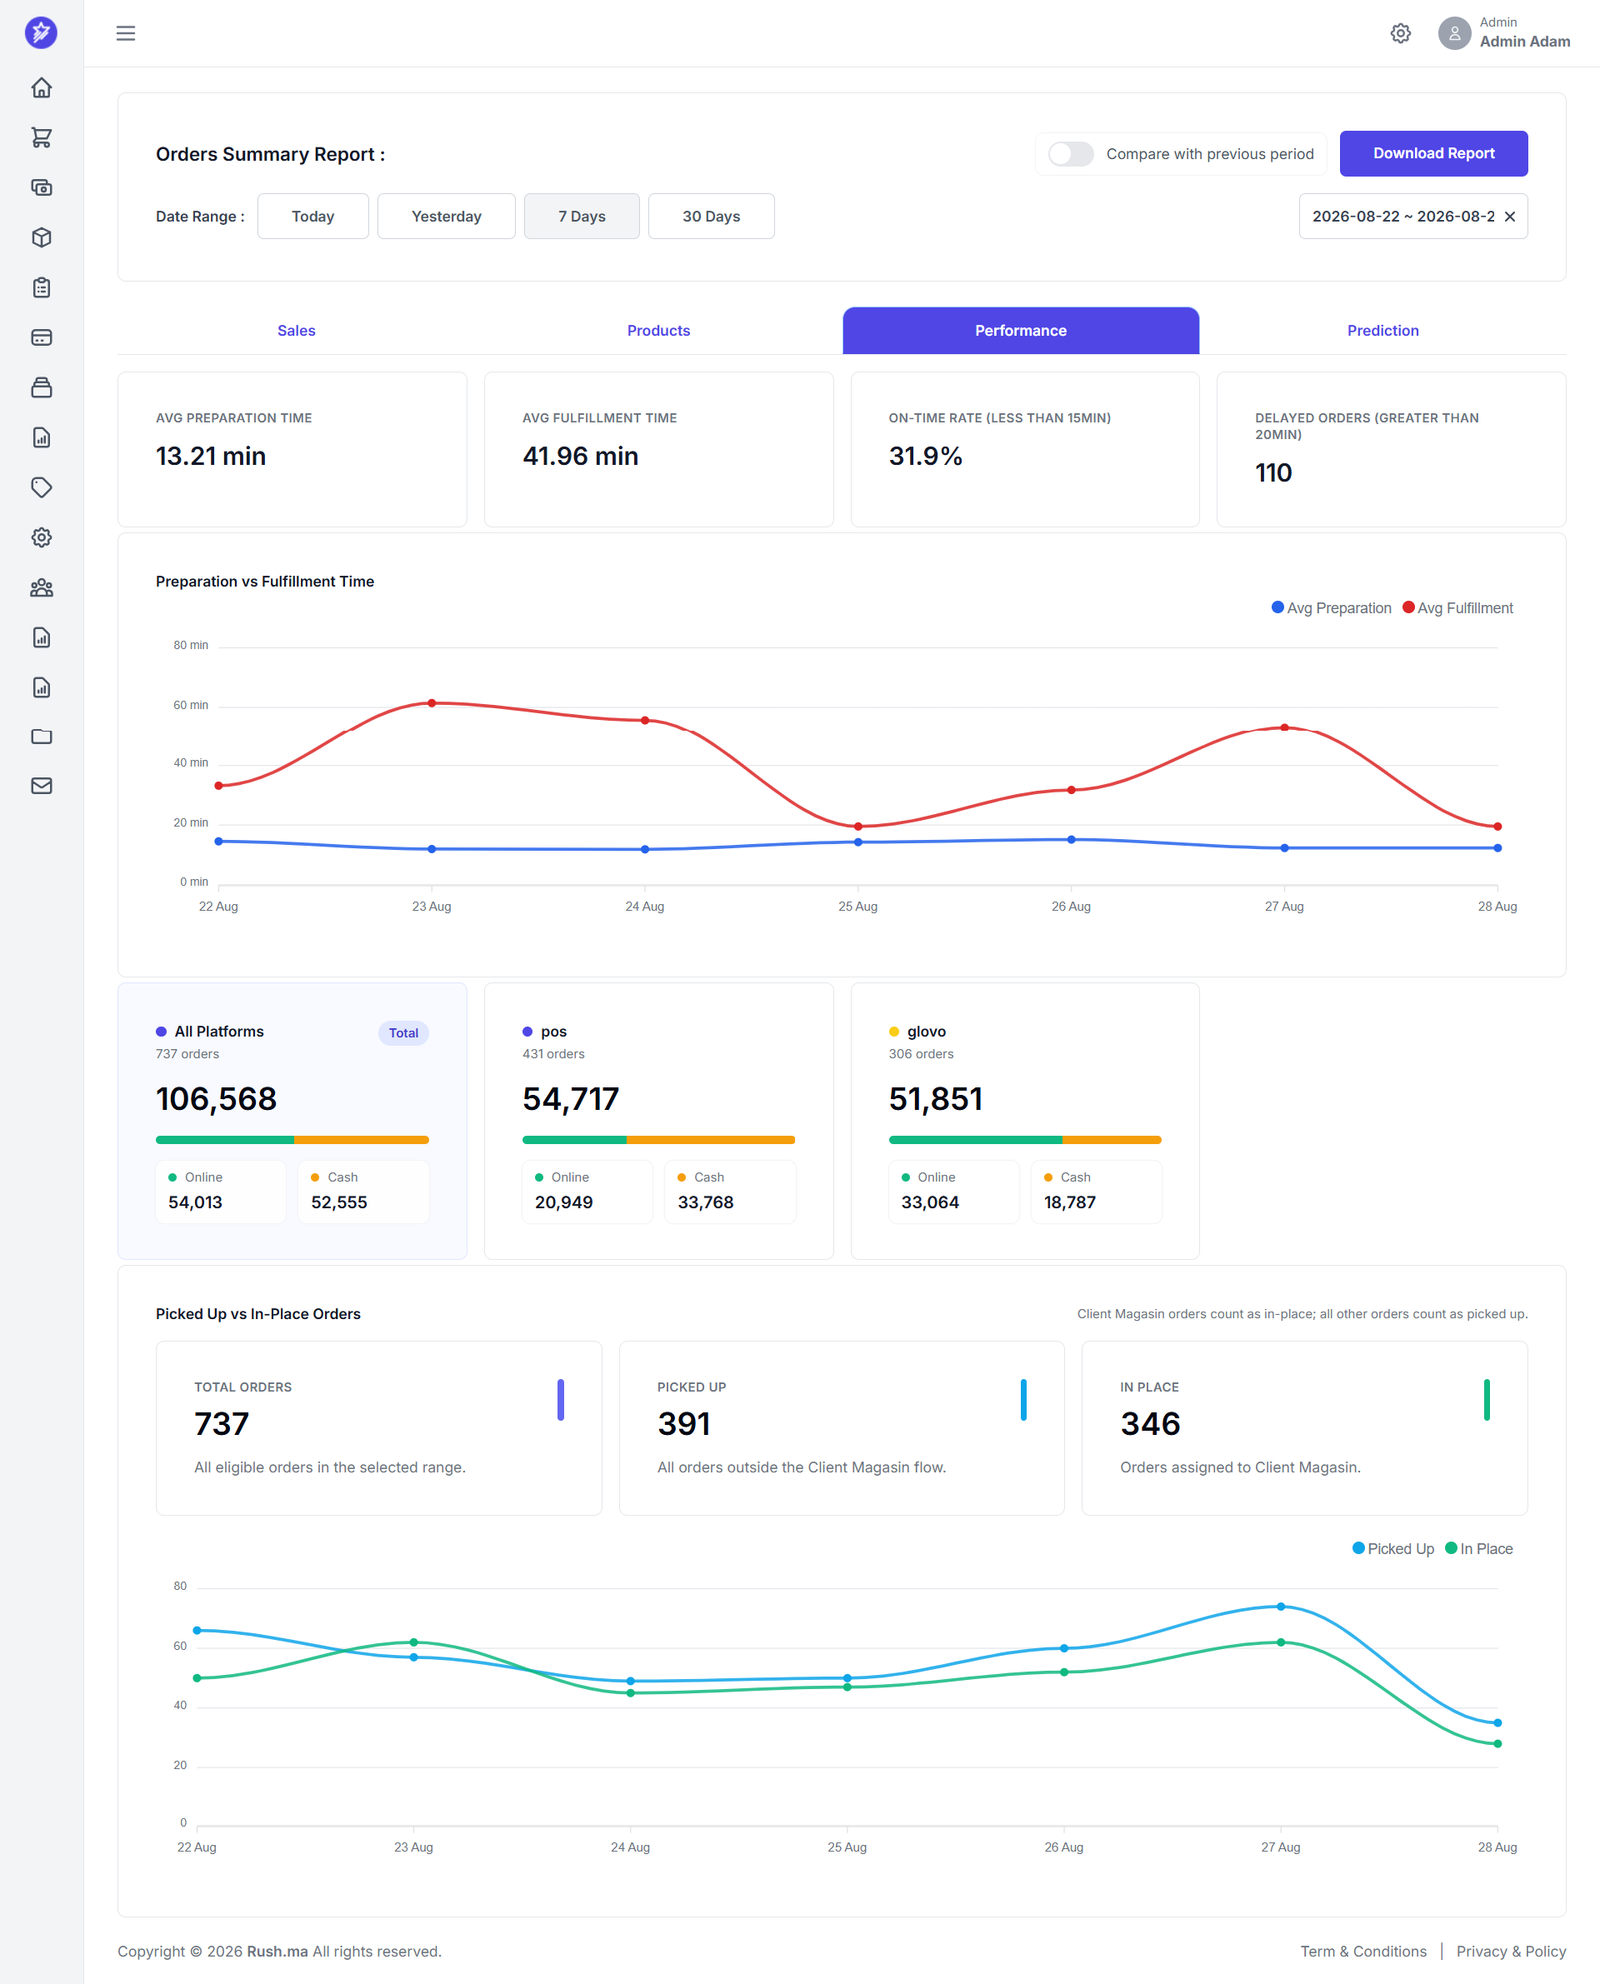Open the Admin Adam profile menu

[x=1504, y=33]
